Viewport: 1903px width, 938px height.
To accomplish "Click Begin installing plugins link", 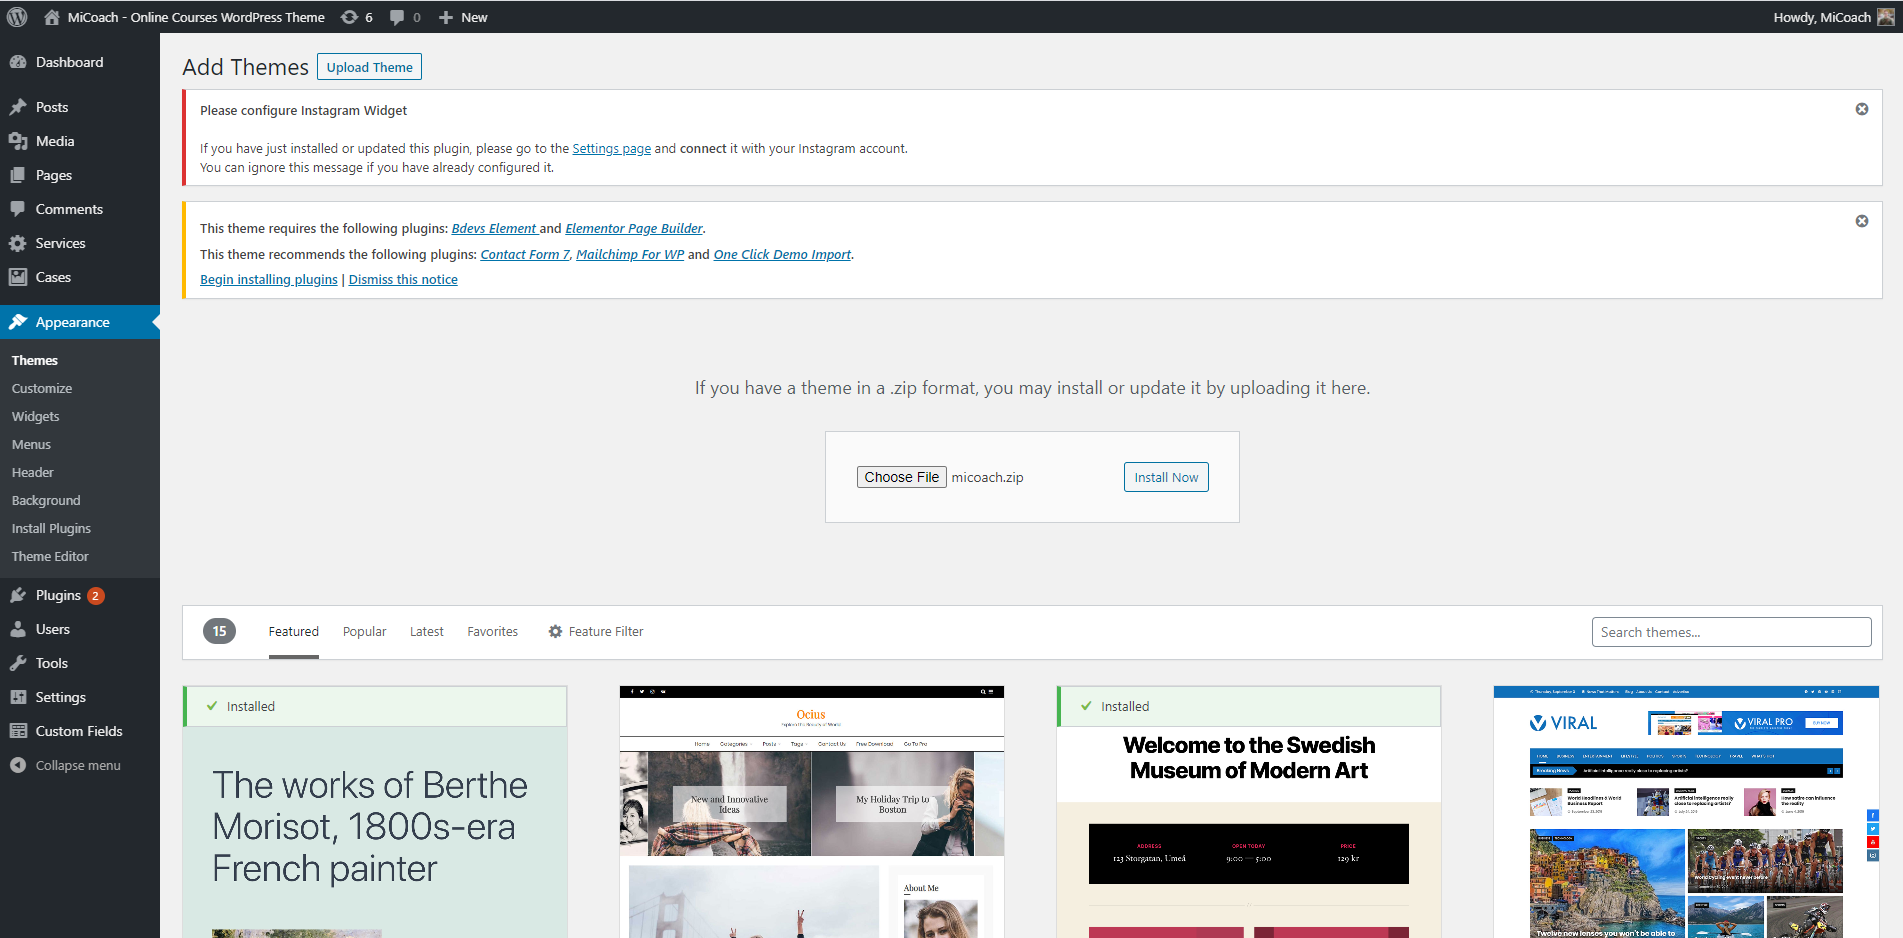I will click(269, 279).
